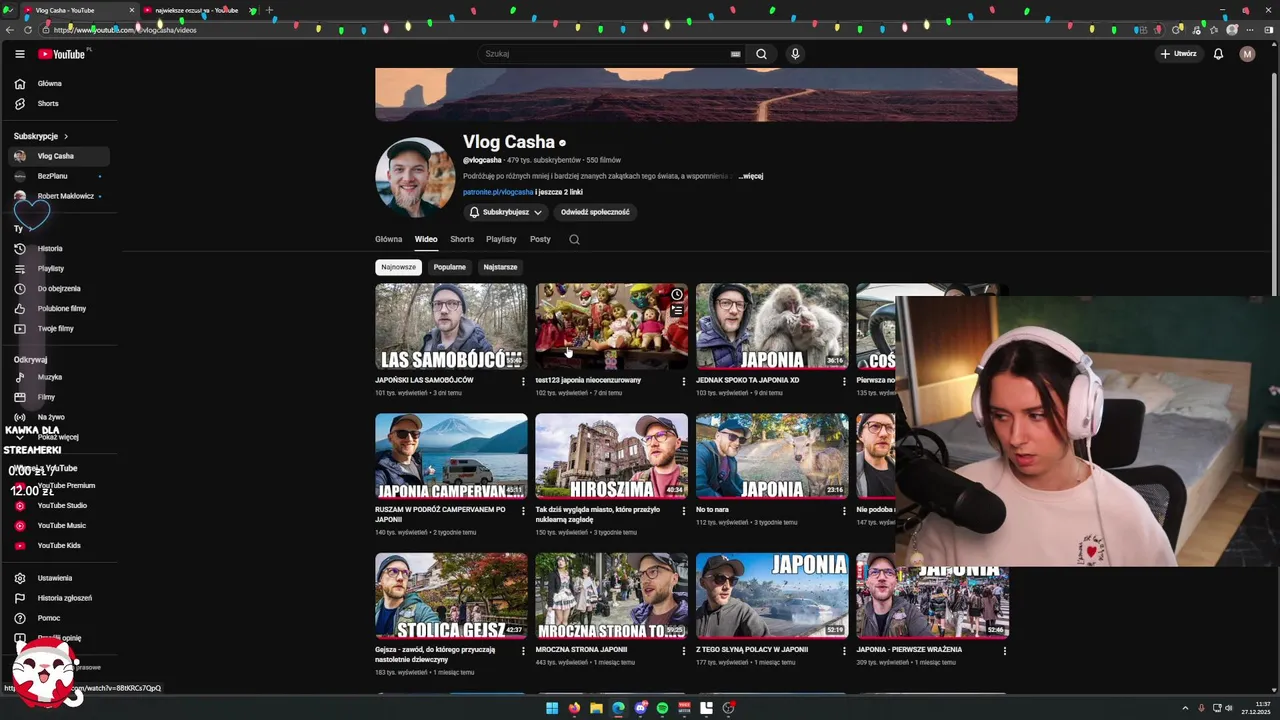Switch to the Główna channel tab
1280x720 pixels.
coord(389,240)
